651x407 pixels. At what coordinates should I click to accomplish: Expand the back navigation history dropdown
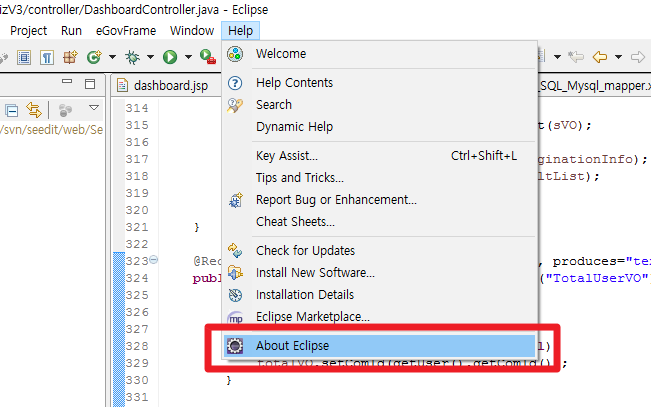pyautogui.click(x=618, y=57)
